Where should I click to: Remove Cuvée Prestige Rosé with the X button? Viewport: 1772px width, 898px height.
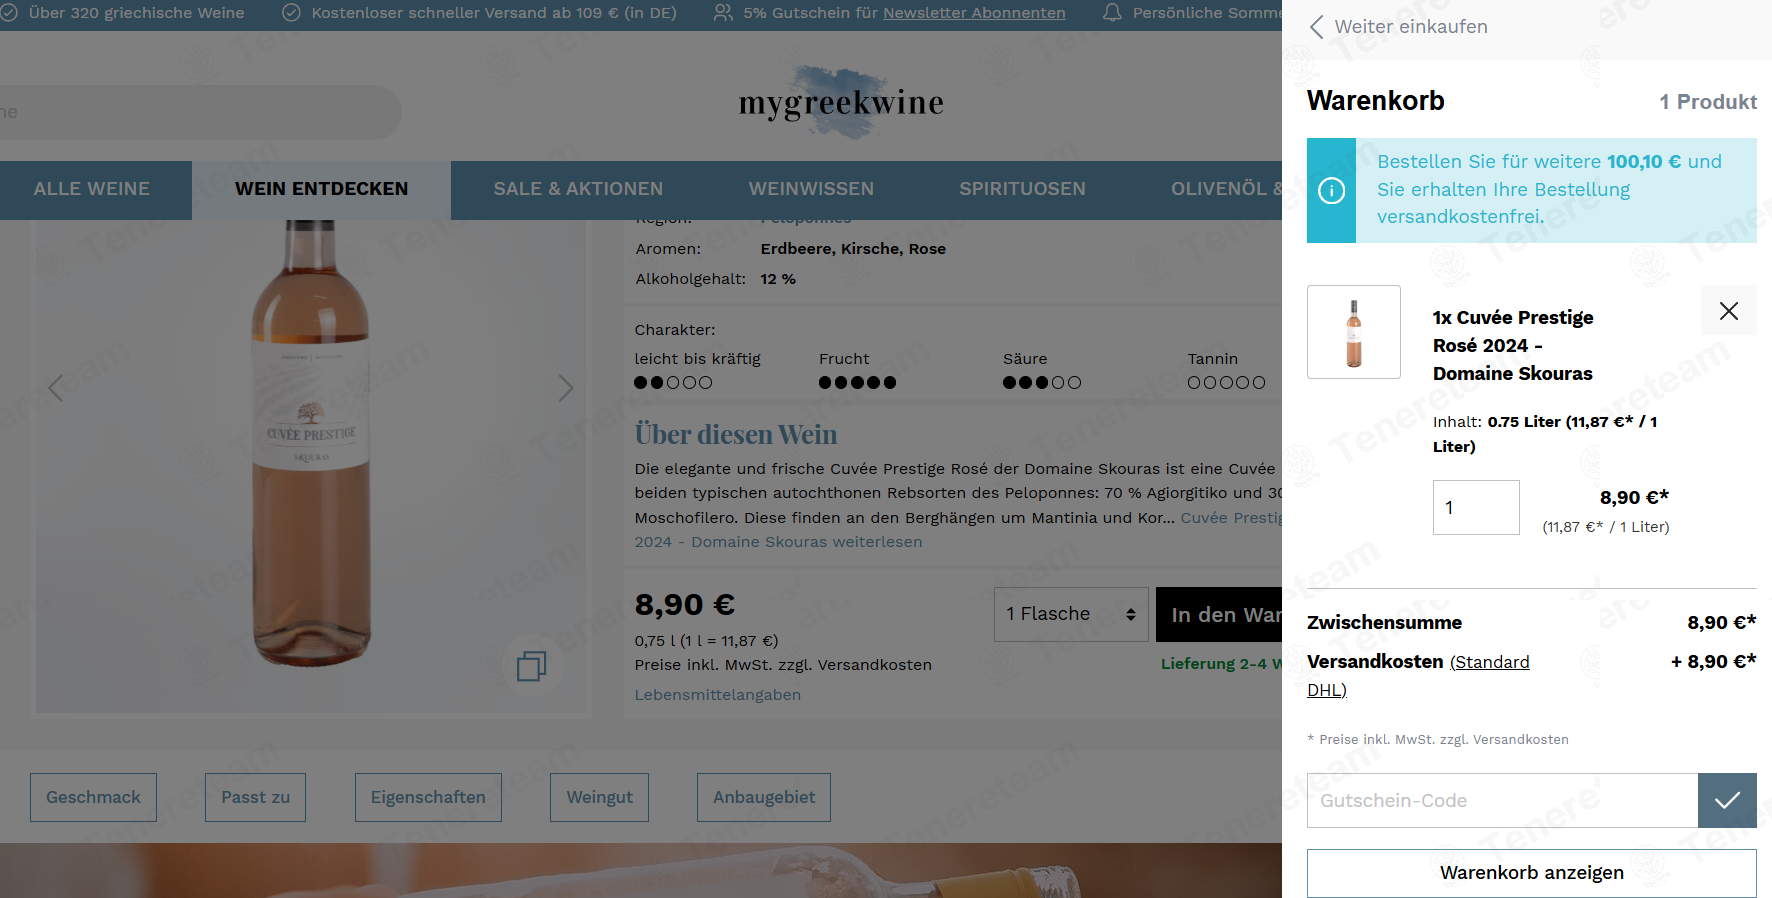pyautogui.click(x=1729, y=311)
